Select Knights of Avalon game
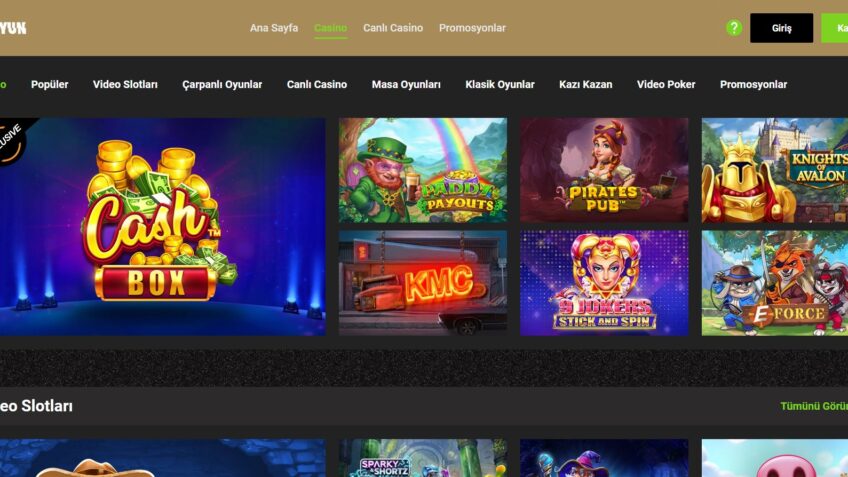 click(774, 170)
